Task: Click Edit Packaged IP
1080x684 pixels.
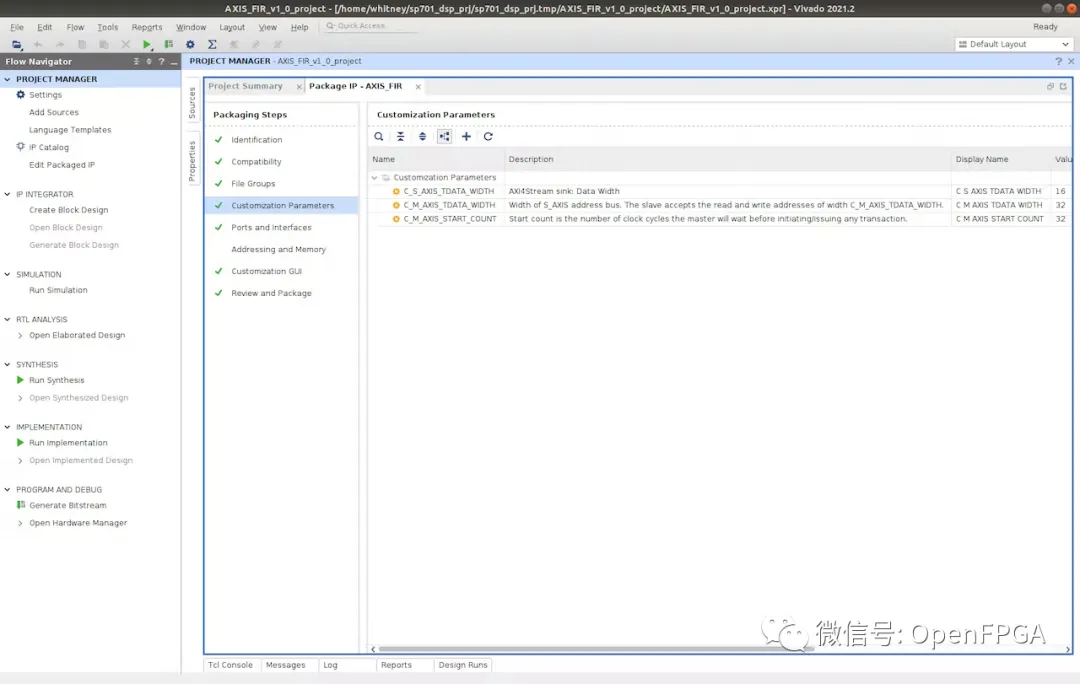Action: (62, 165)
